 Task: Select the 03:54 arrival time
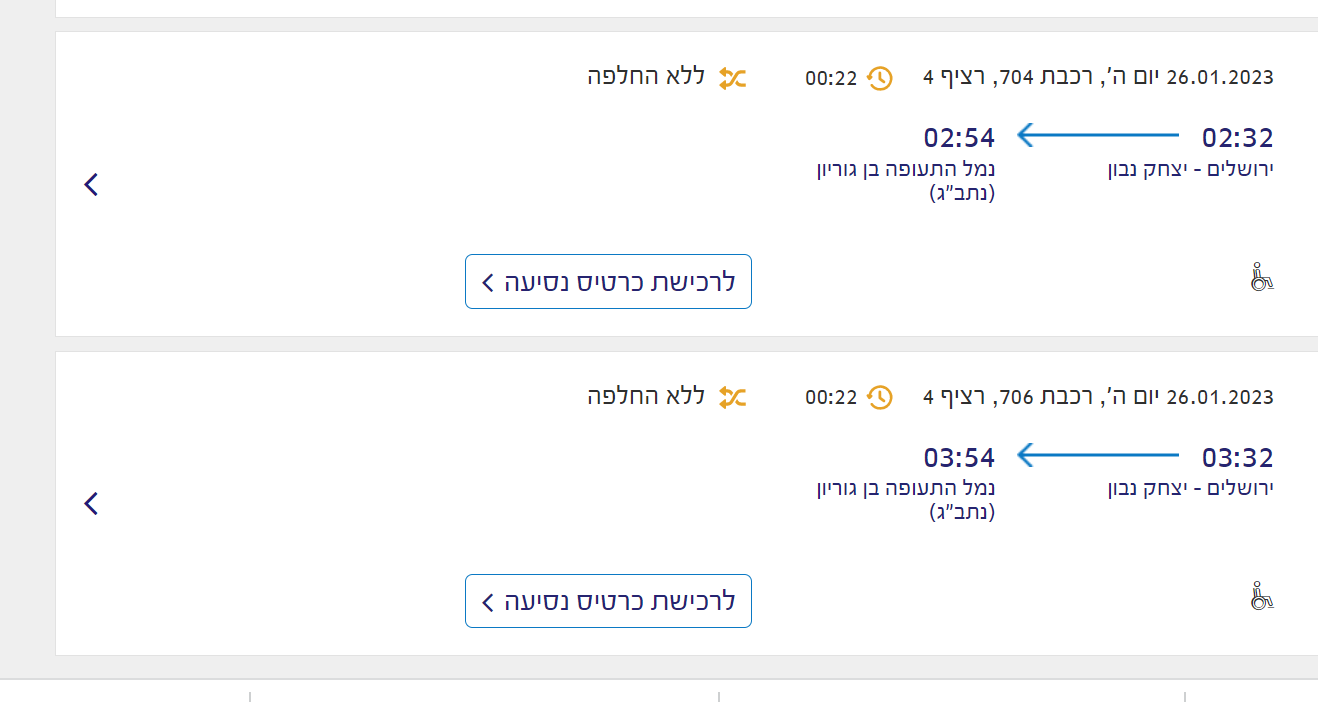959,458
